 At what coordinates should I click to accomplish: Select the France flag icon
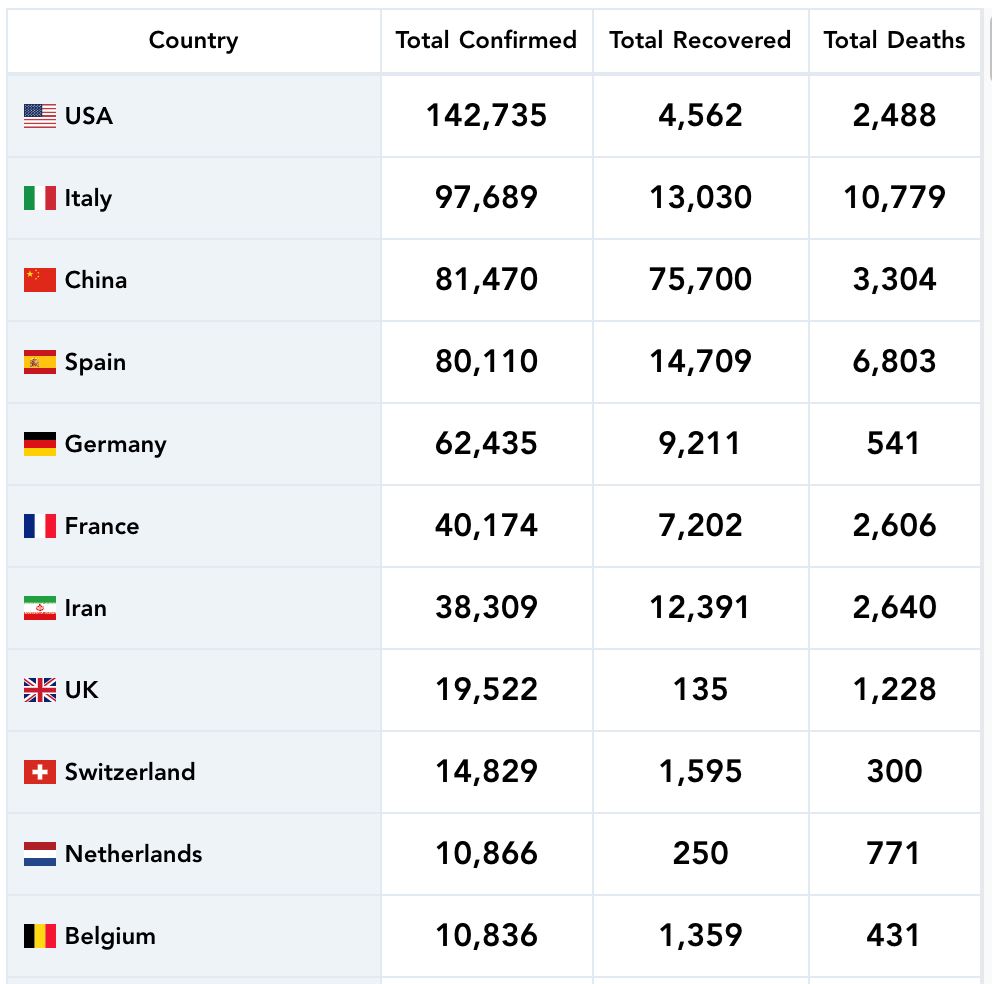[x=40, y=526]
